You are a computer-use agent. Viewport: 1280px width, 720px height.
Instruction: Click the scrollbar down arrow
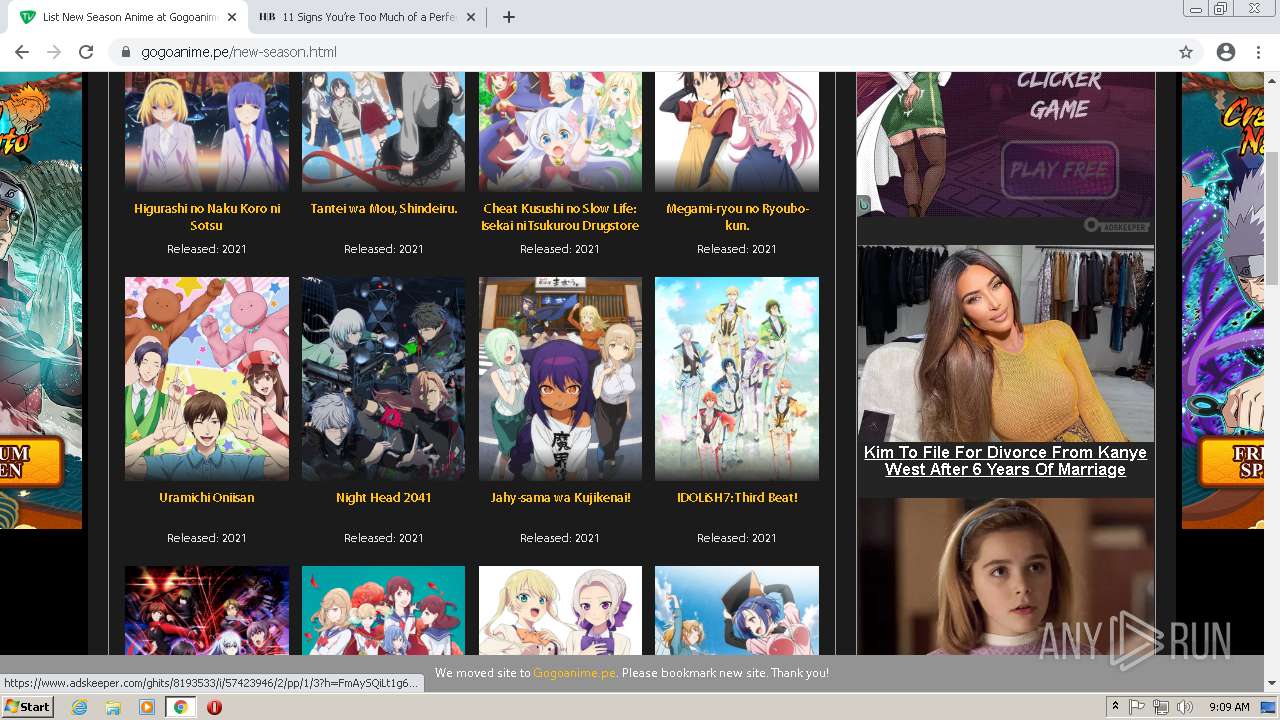click(x=1272, y=684)
